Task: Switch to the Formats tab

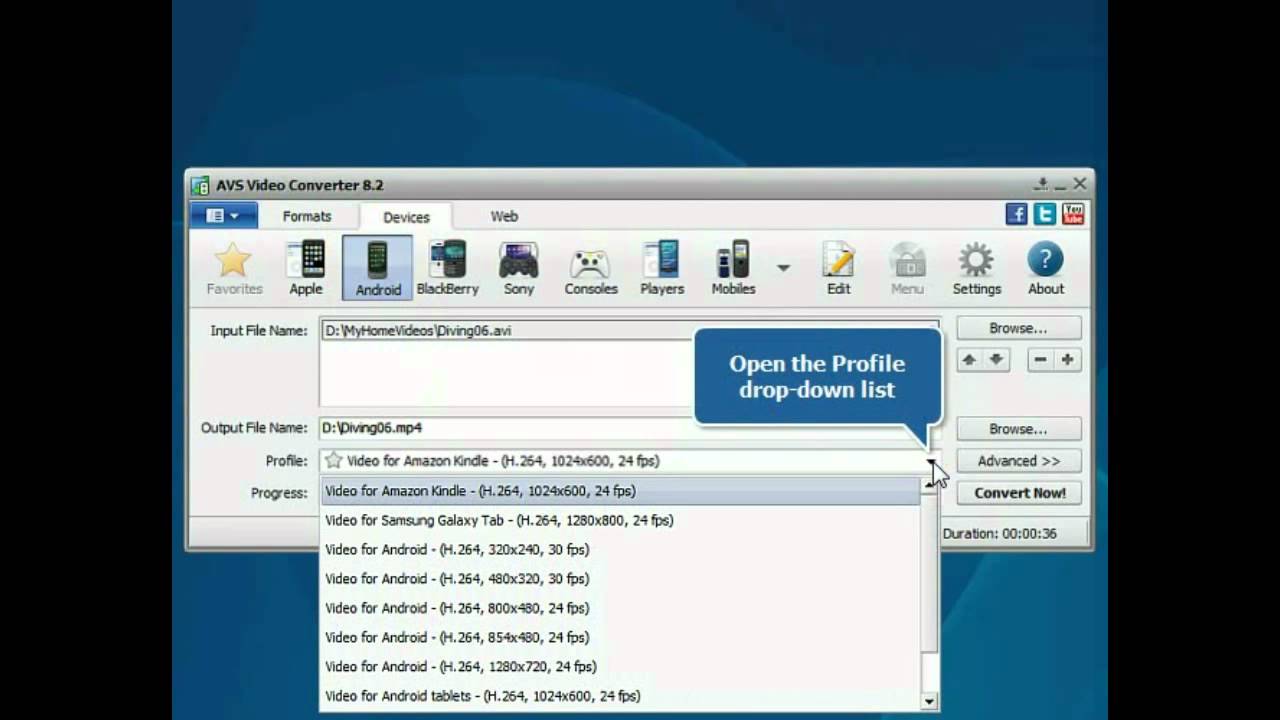Action: 306,216
